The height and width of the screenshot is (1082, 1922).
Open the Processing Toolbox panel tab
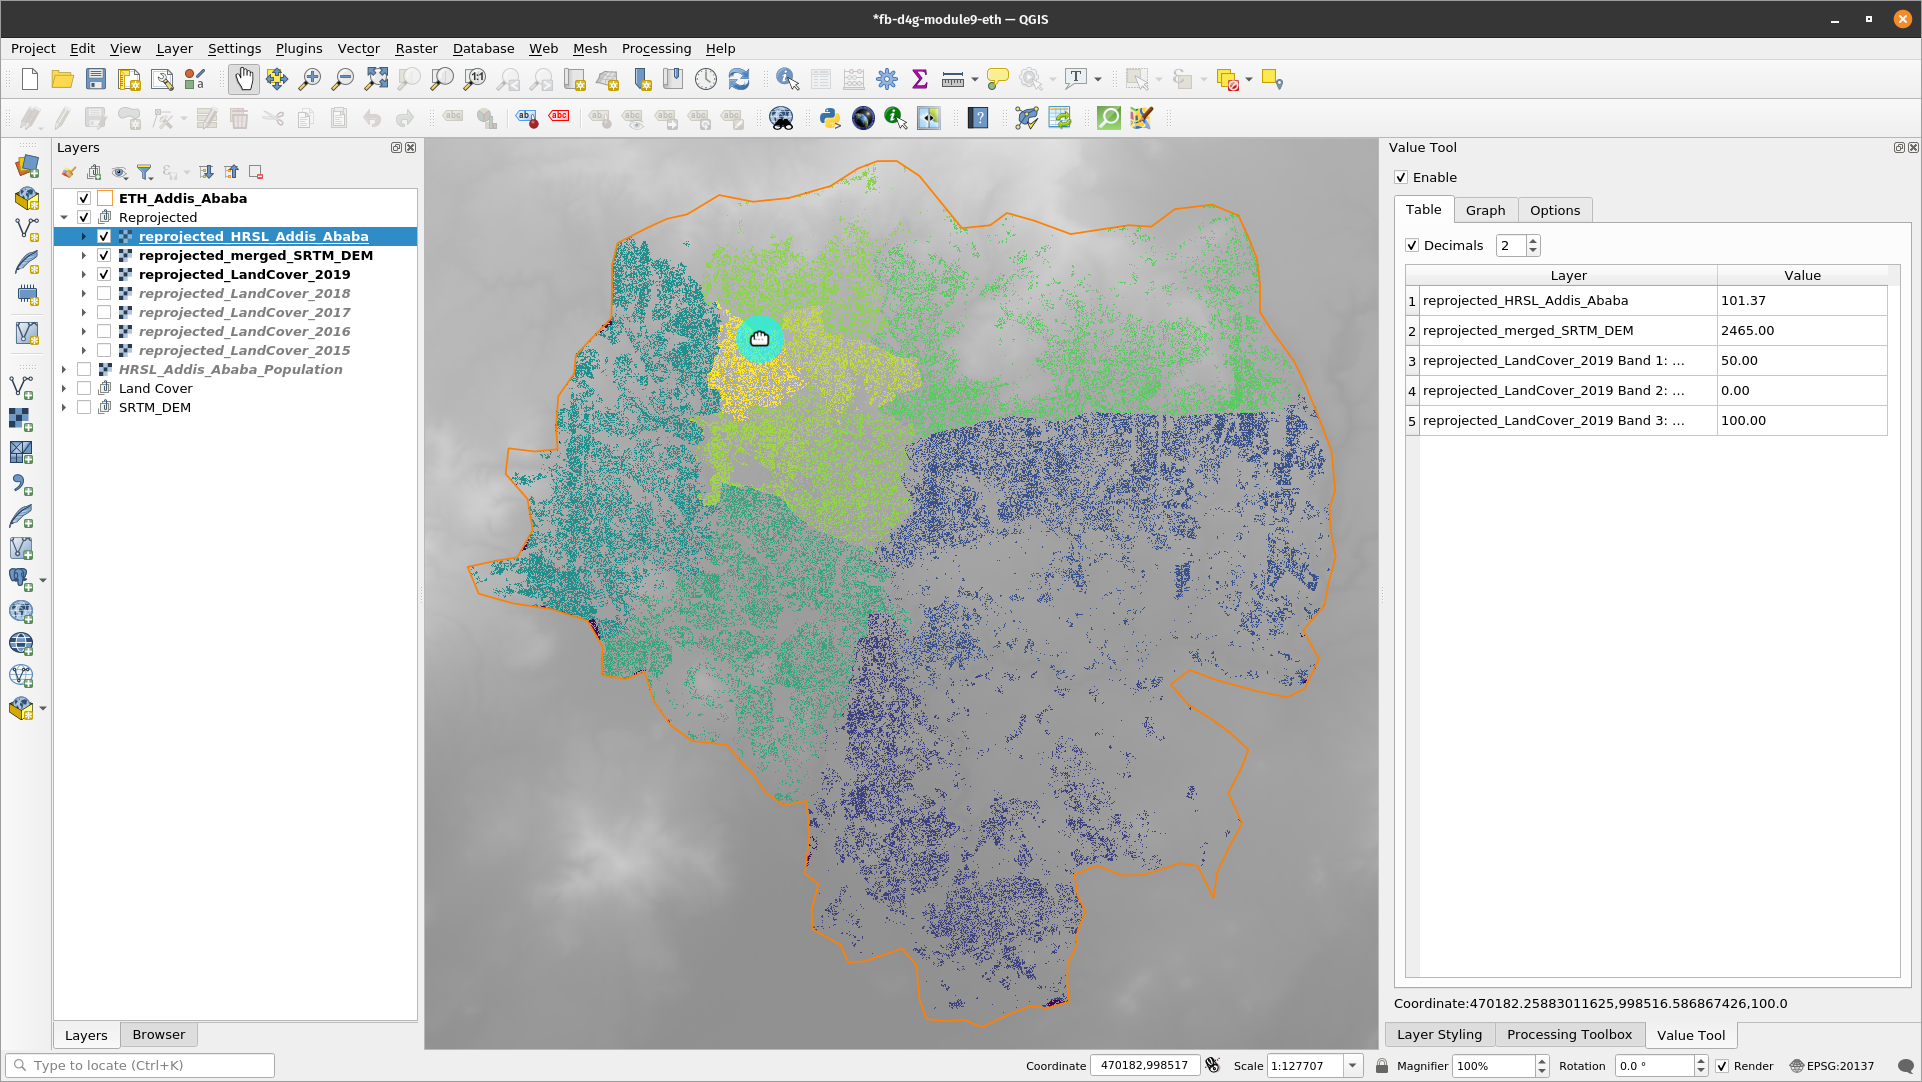pos(1569,1035)
